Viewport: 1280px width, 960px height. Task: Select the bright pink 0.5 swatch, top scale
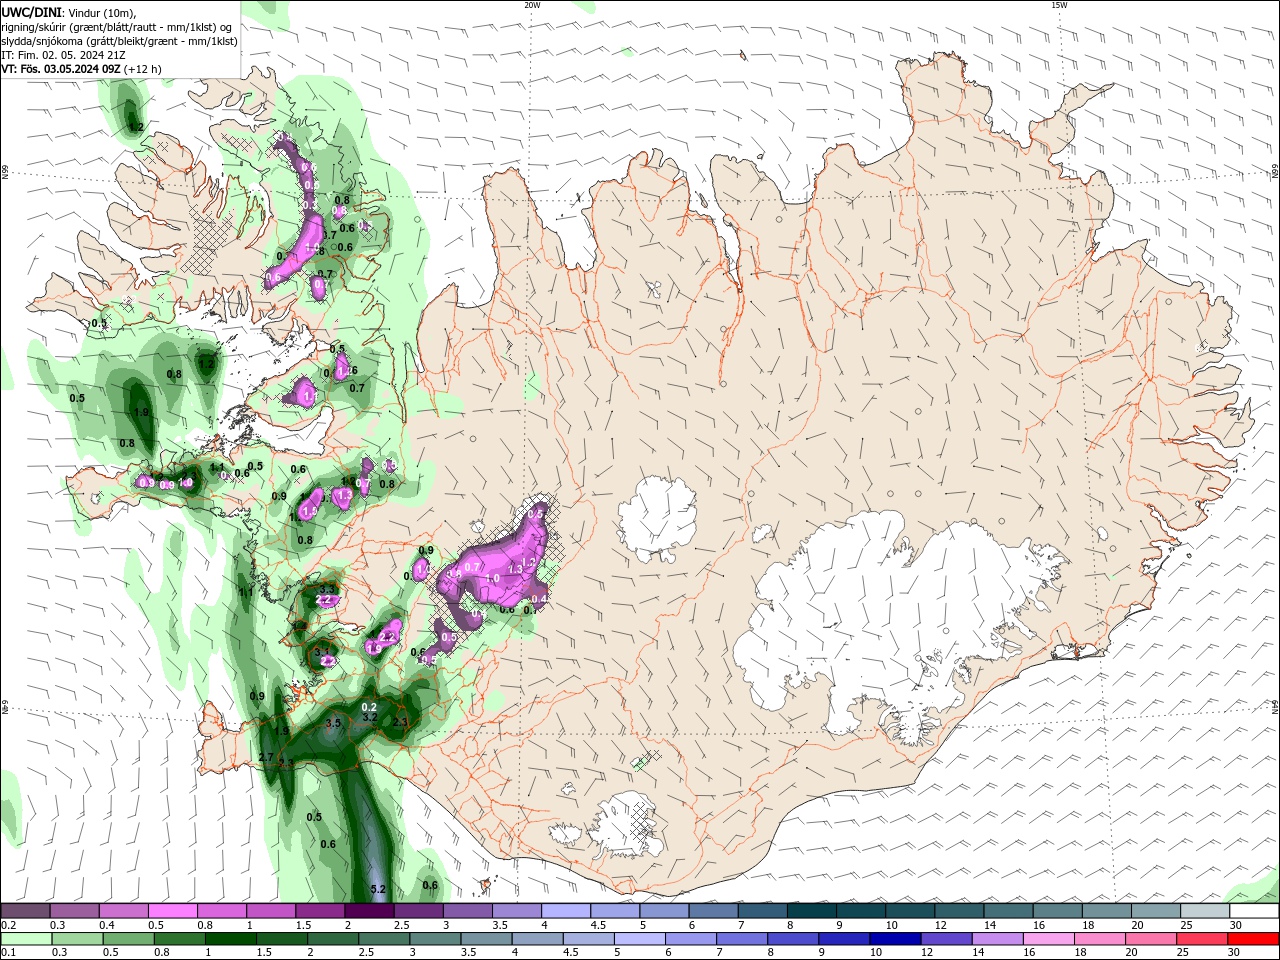coord(172,911)
